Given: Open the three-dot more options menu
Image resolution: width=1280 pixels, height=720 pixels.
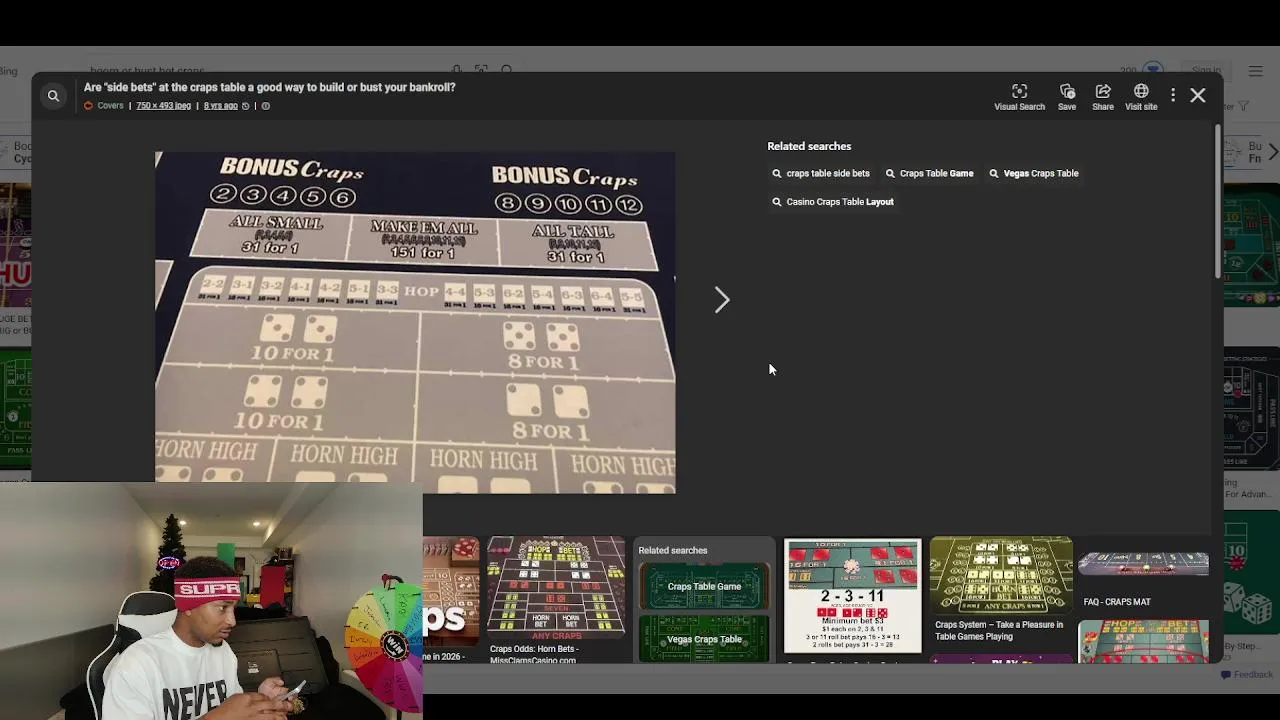Looking at the screenshot, I should pyautogui.click(x=1173, y=96).
